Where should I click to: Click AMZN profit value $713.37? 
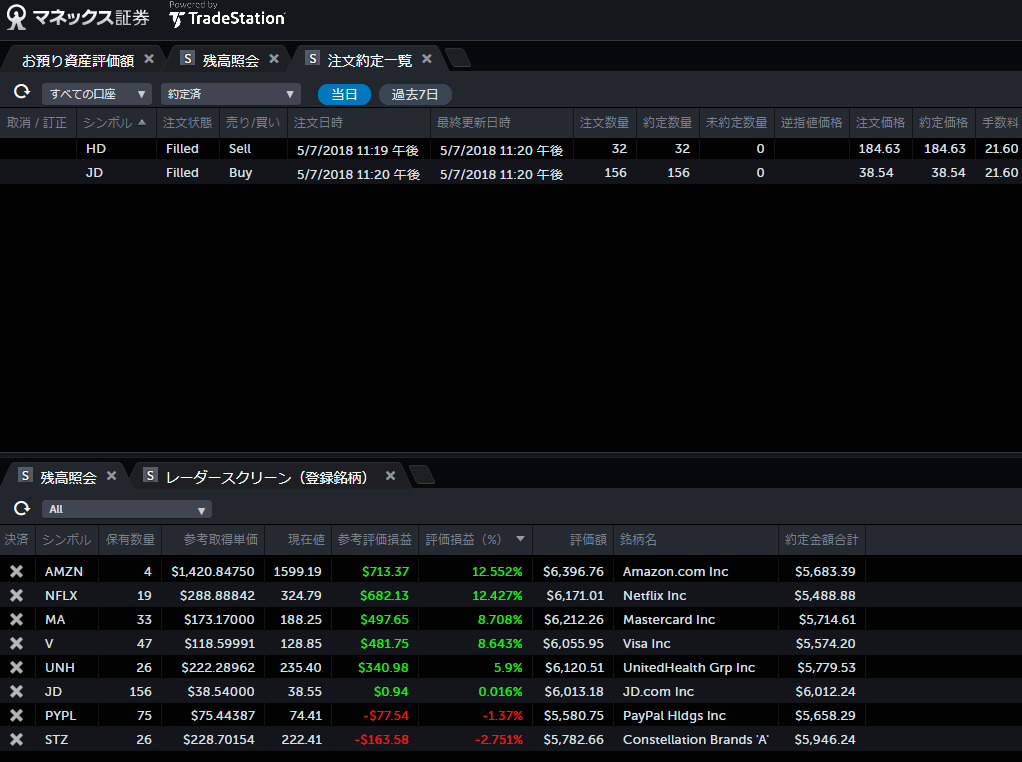point(385,572)
